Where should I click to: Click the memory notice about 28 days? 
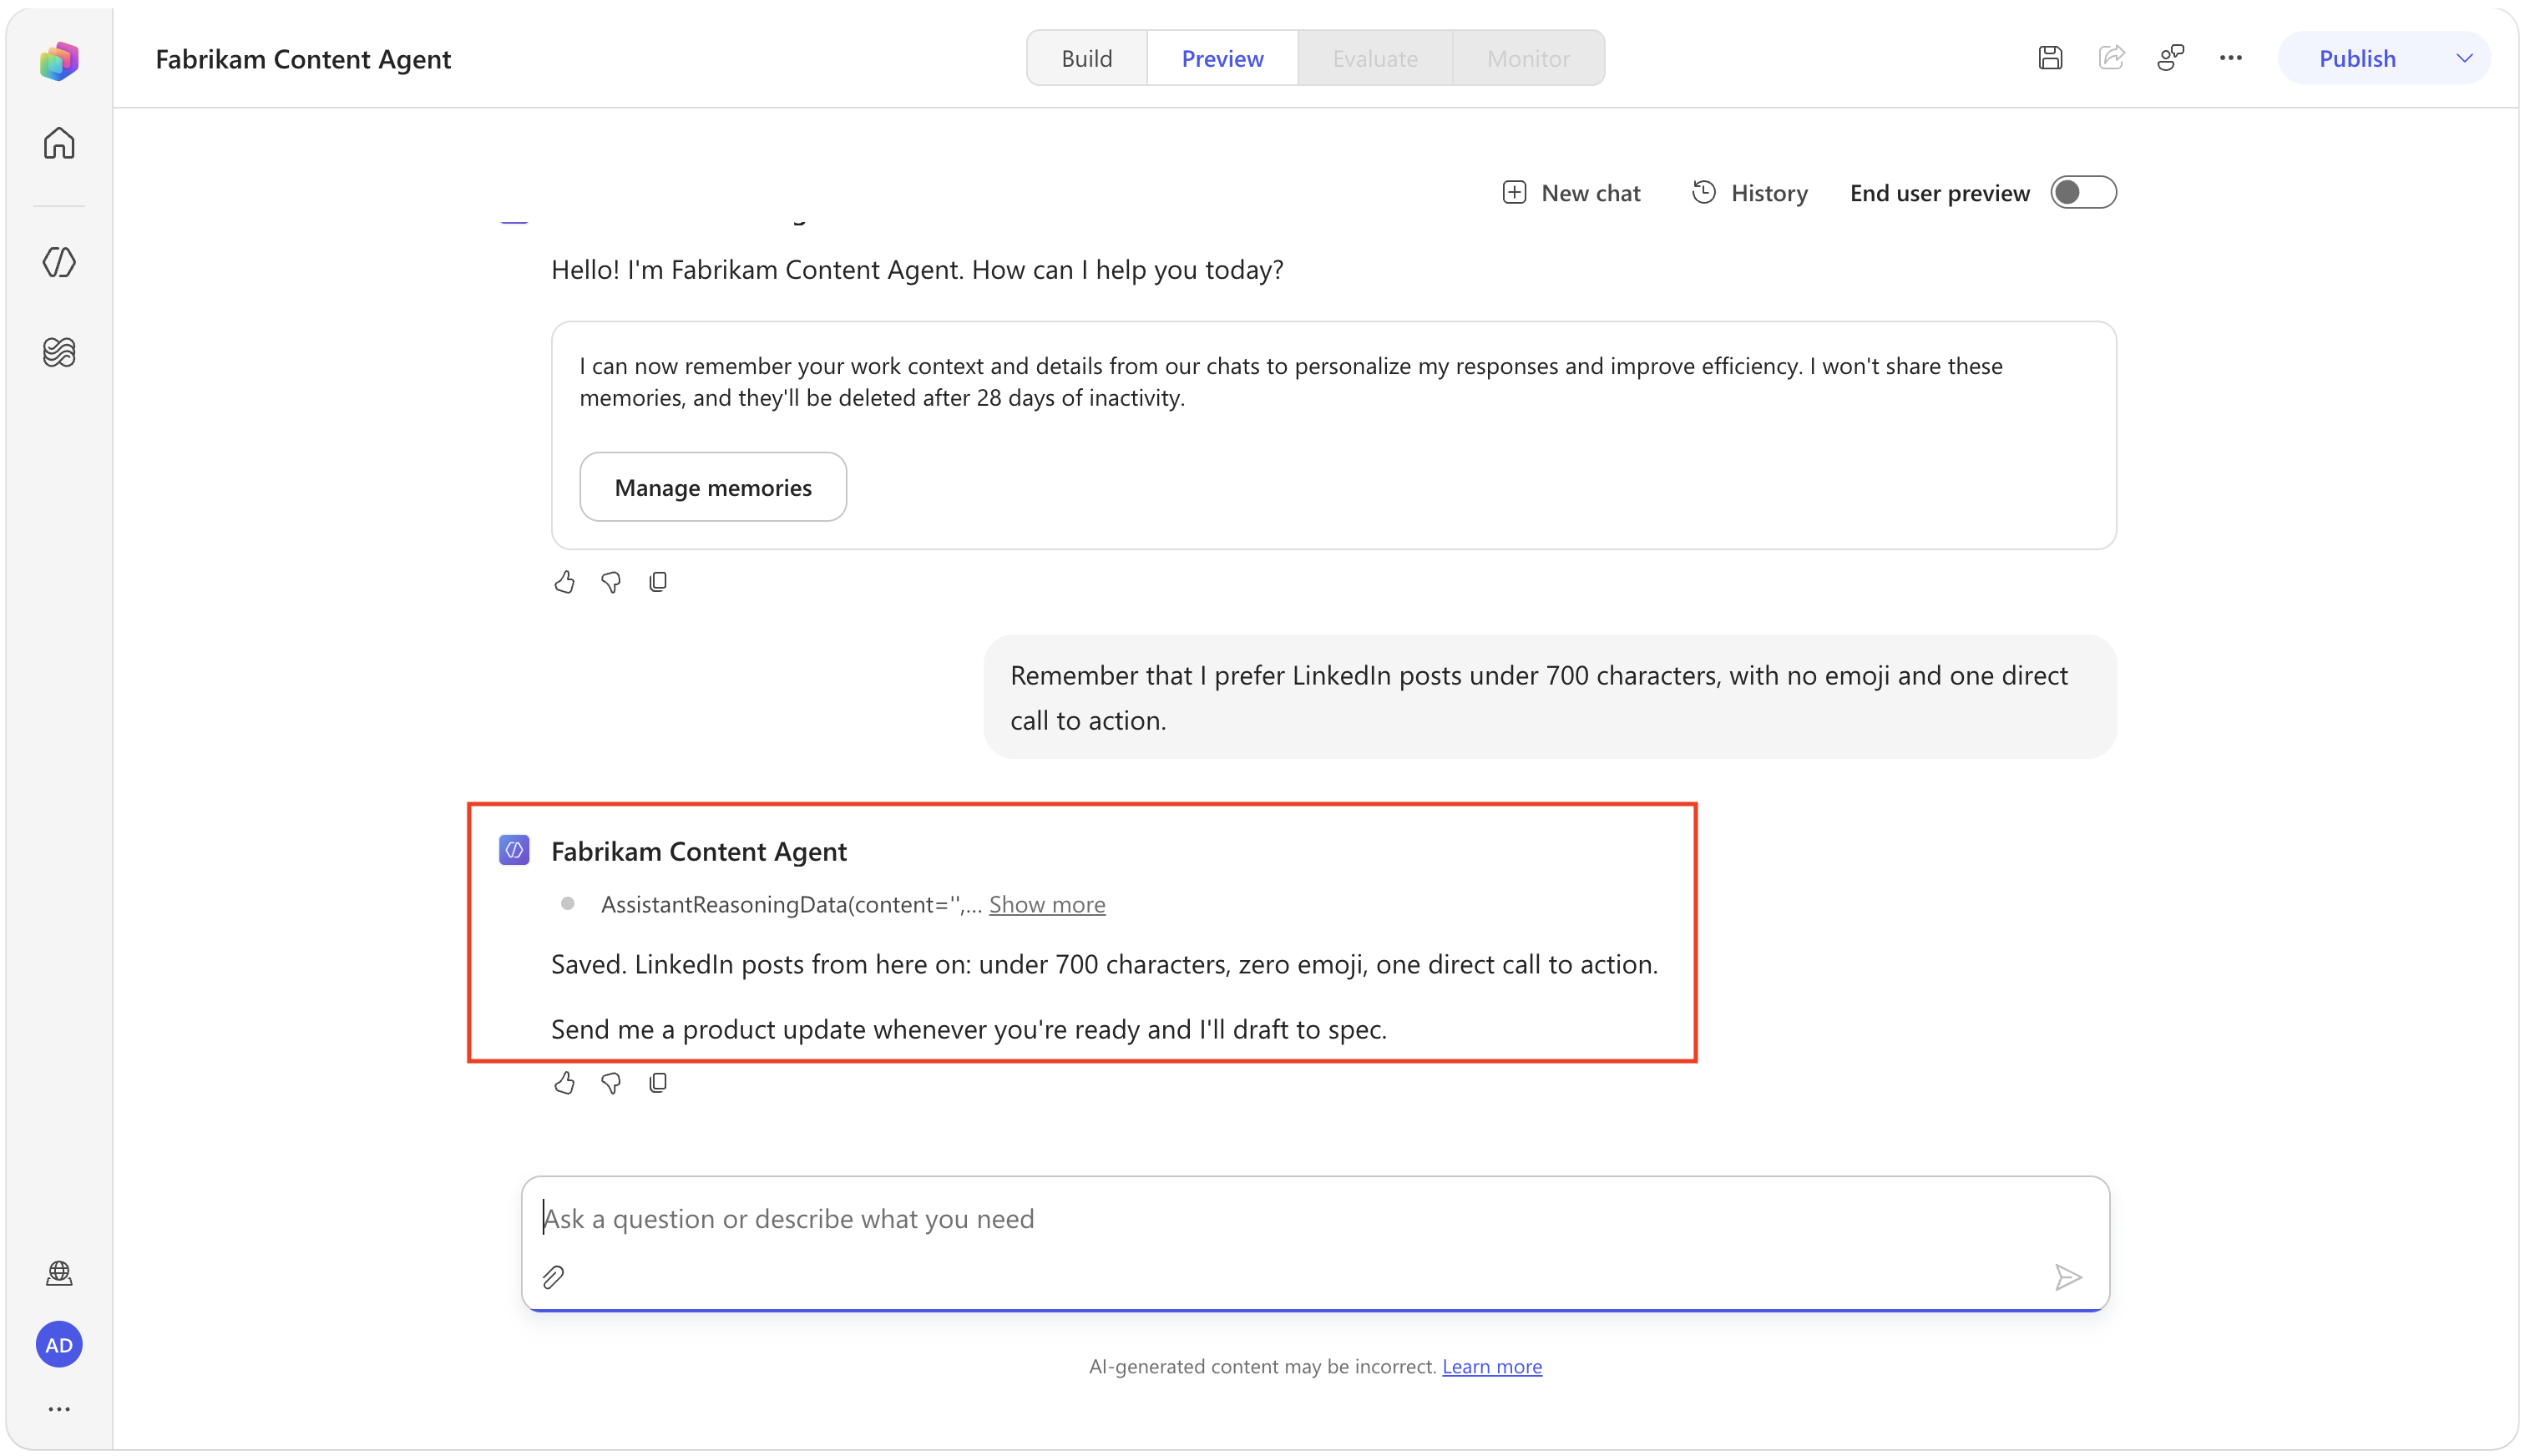(x=1291, y=382)
